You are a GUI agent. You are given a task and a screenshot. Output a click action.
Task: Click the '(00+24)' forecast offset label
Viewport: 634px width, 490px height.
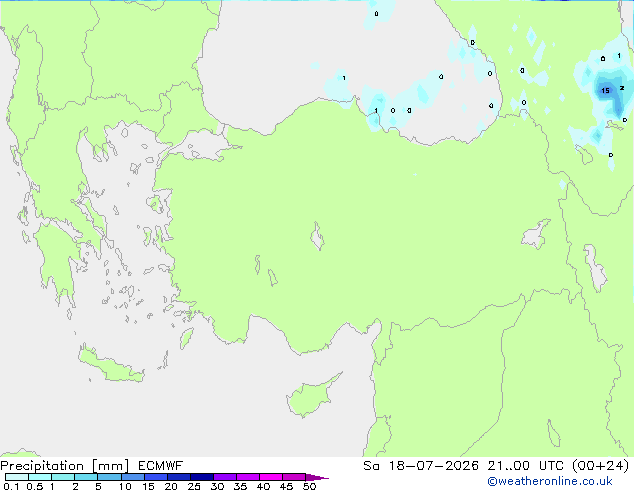click(x=601, y=466)
